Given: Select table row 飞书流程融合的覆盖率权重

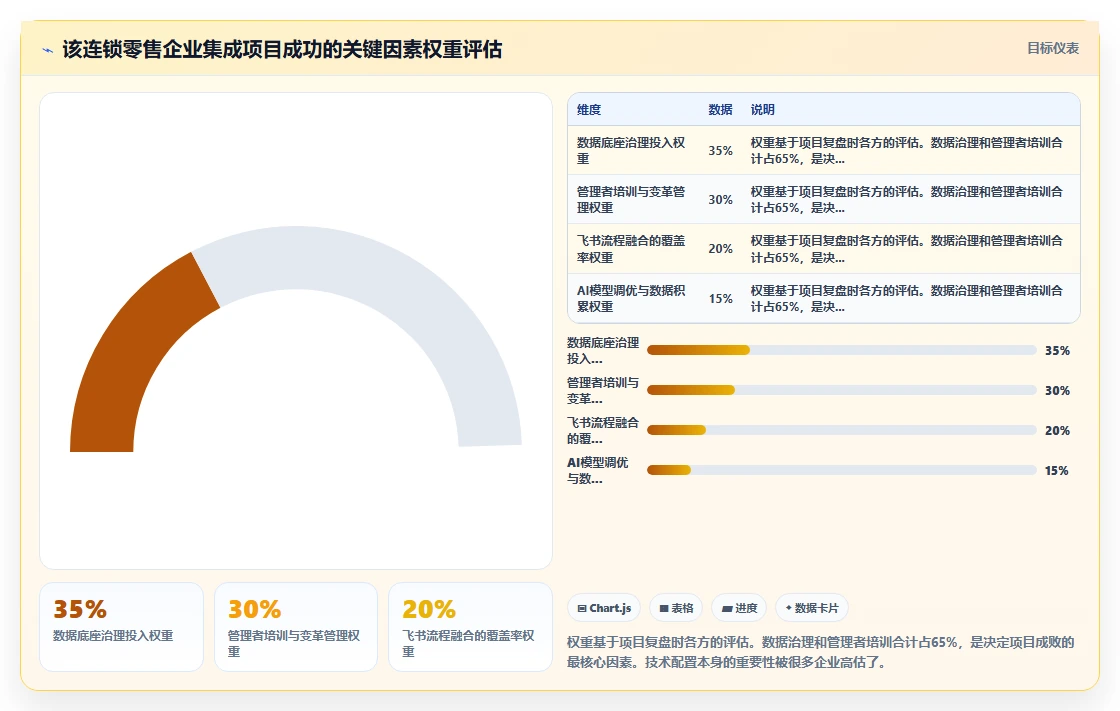Looking at the screenshot, I should click(x=824, y=249).
